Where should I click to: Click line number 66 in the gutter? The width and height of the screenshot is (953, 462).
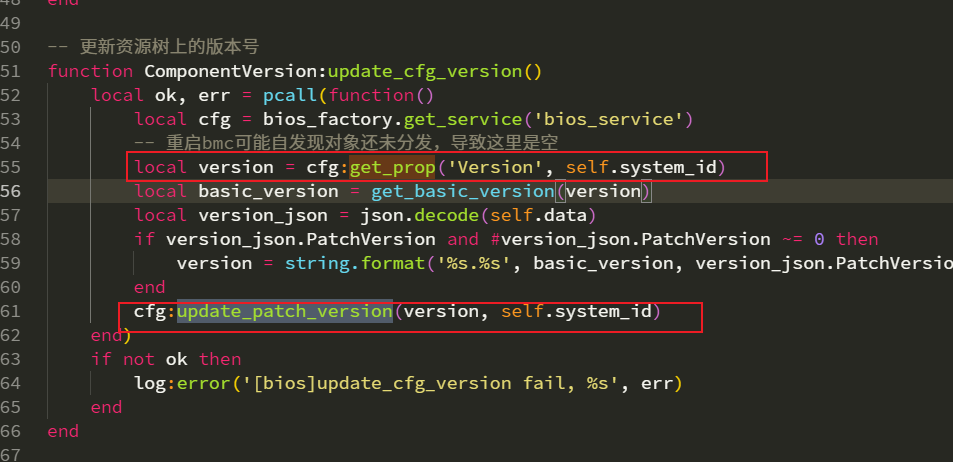pyautogui.click(x=11, y=431)
